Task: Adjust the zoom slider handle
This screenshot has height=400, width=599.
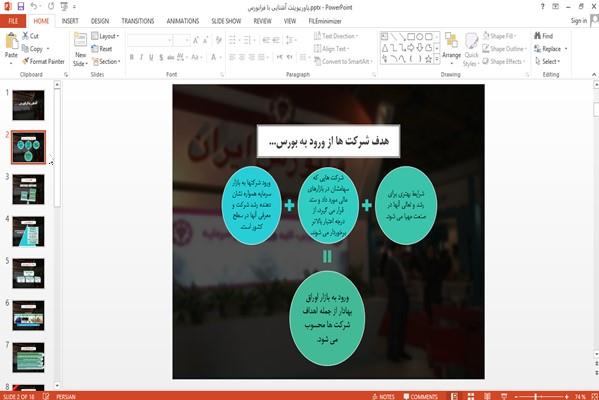Action: pyautogui.click(x=536, y=397)
